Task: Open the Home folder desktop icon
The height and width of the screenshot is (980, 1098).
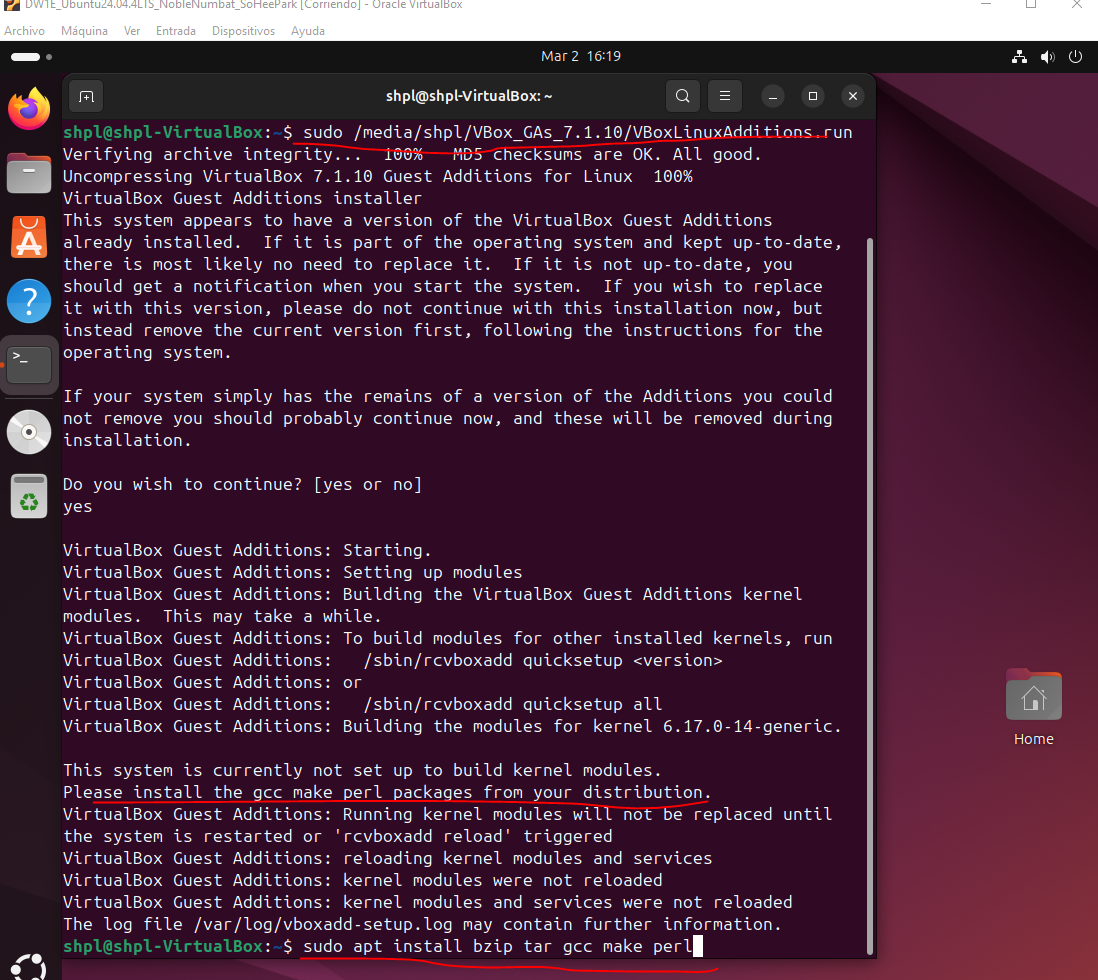Action: [1034, 708]
